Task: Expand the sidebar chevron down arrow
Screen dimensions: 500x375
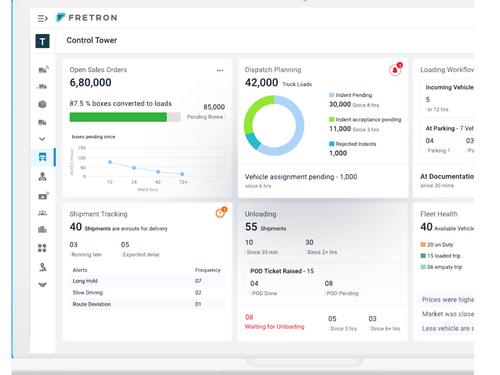Action: 42,139
